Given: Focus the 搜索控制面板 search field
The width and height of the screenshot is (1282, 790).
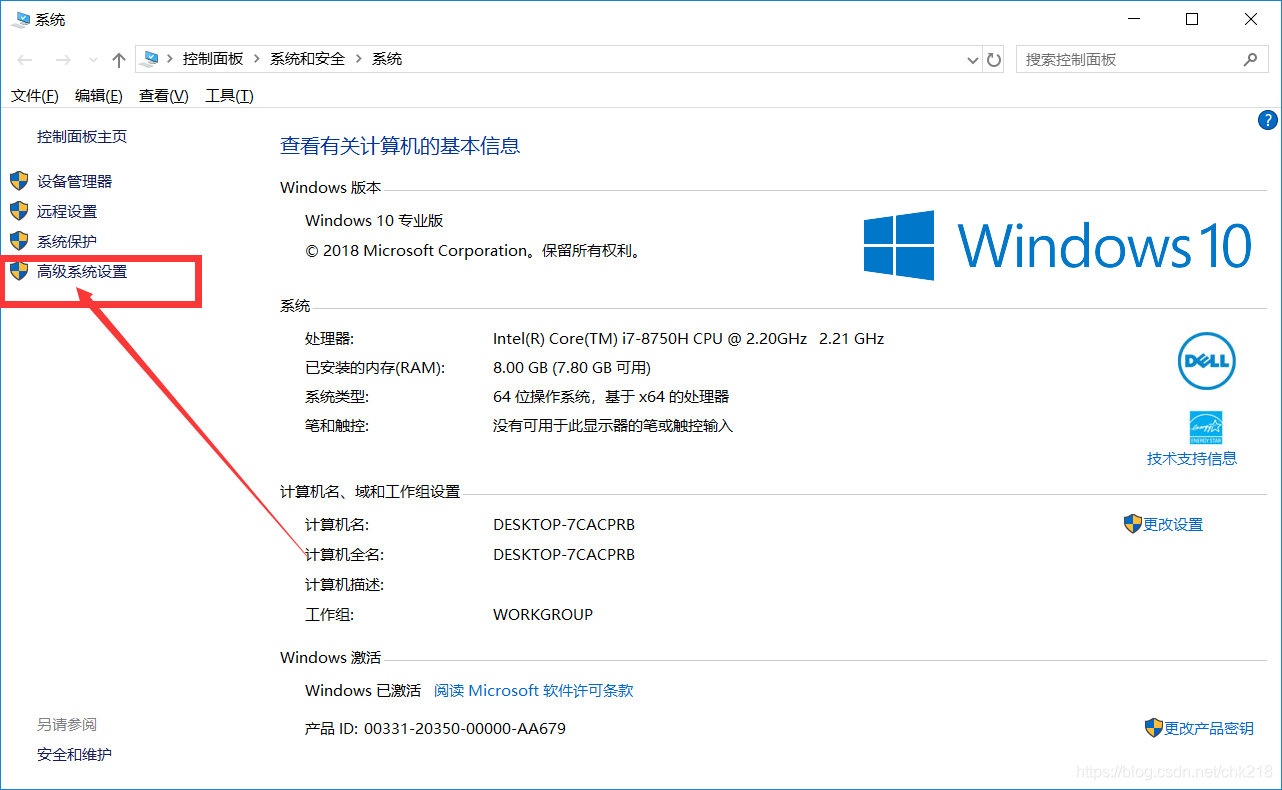Looking at the screenshot, I should pyautogui.click(x=1141, y=60).
